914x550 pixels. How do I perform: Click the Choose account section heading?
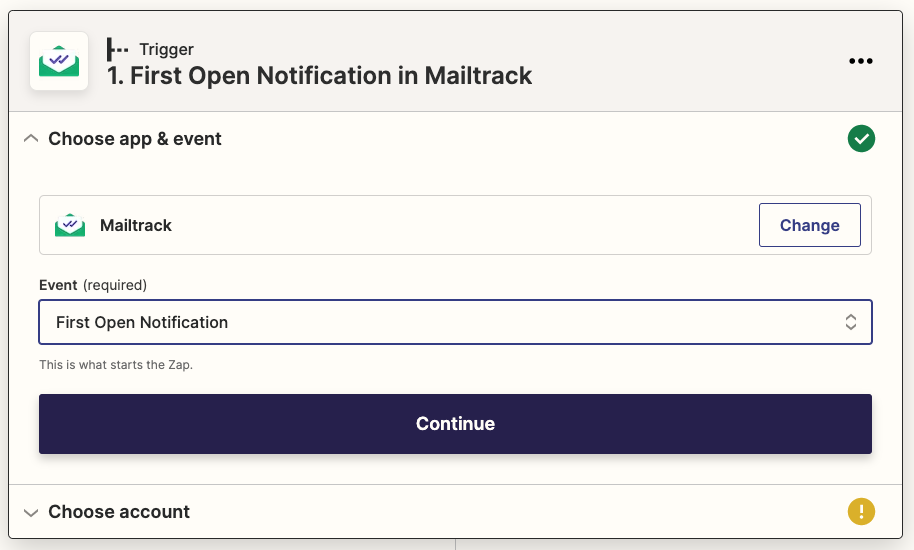point(119,512)
